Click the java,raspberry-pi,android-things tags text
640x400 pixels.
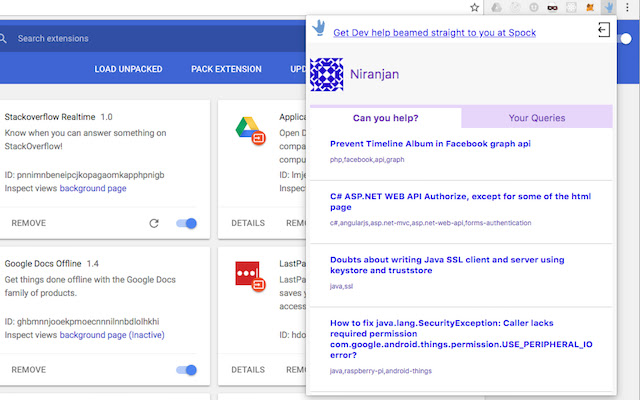[380, 371]
